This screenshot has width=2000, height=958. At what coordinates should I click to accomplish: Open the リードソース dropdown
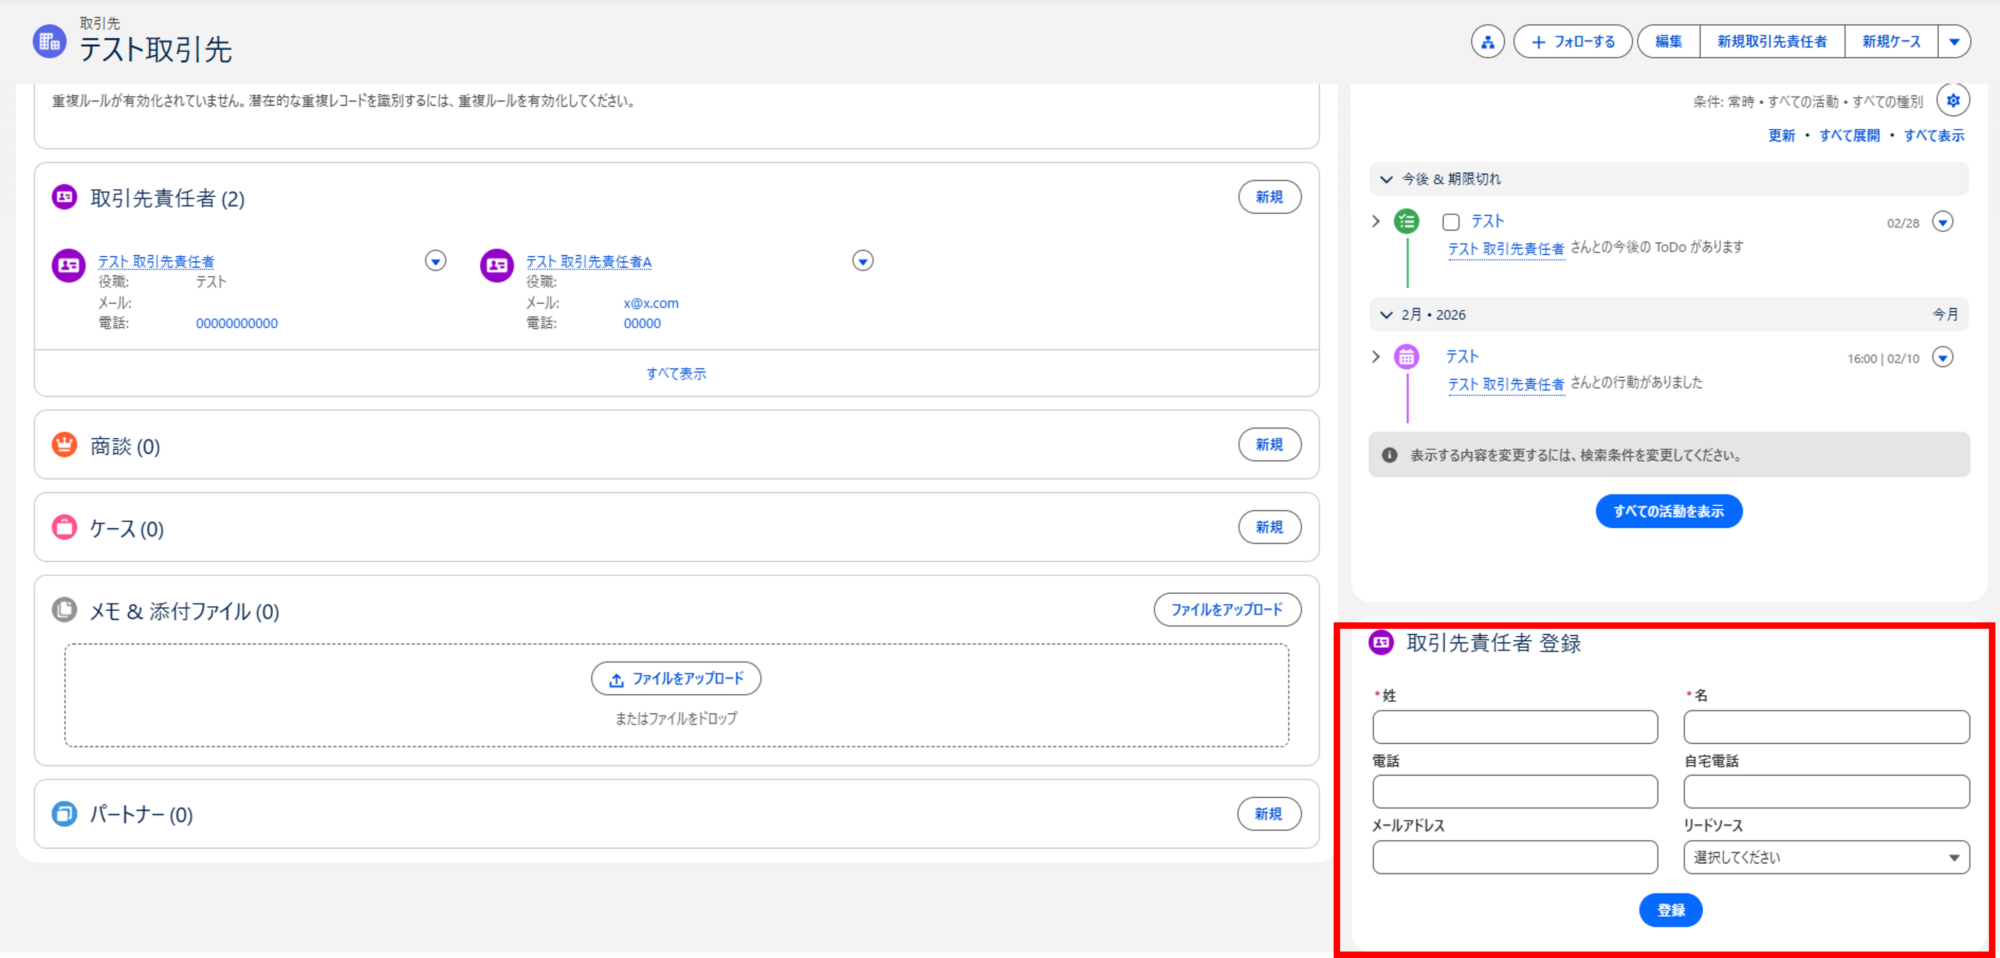click(x=1825, y=857)
